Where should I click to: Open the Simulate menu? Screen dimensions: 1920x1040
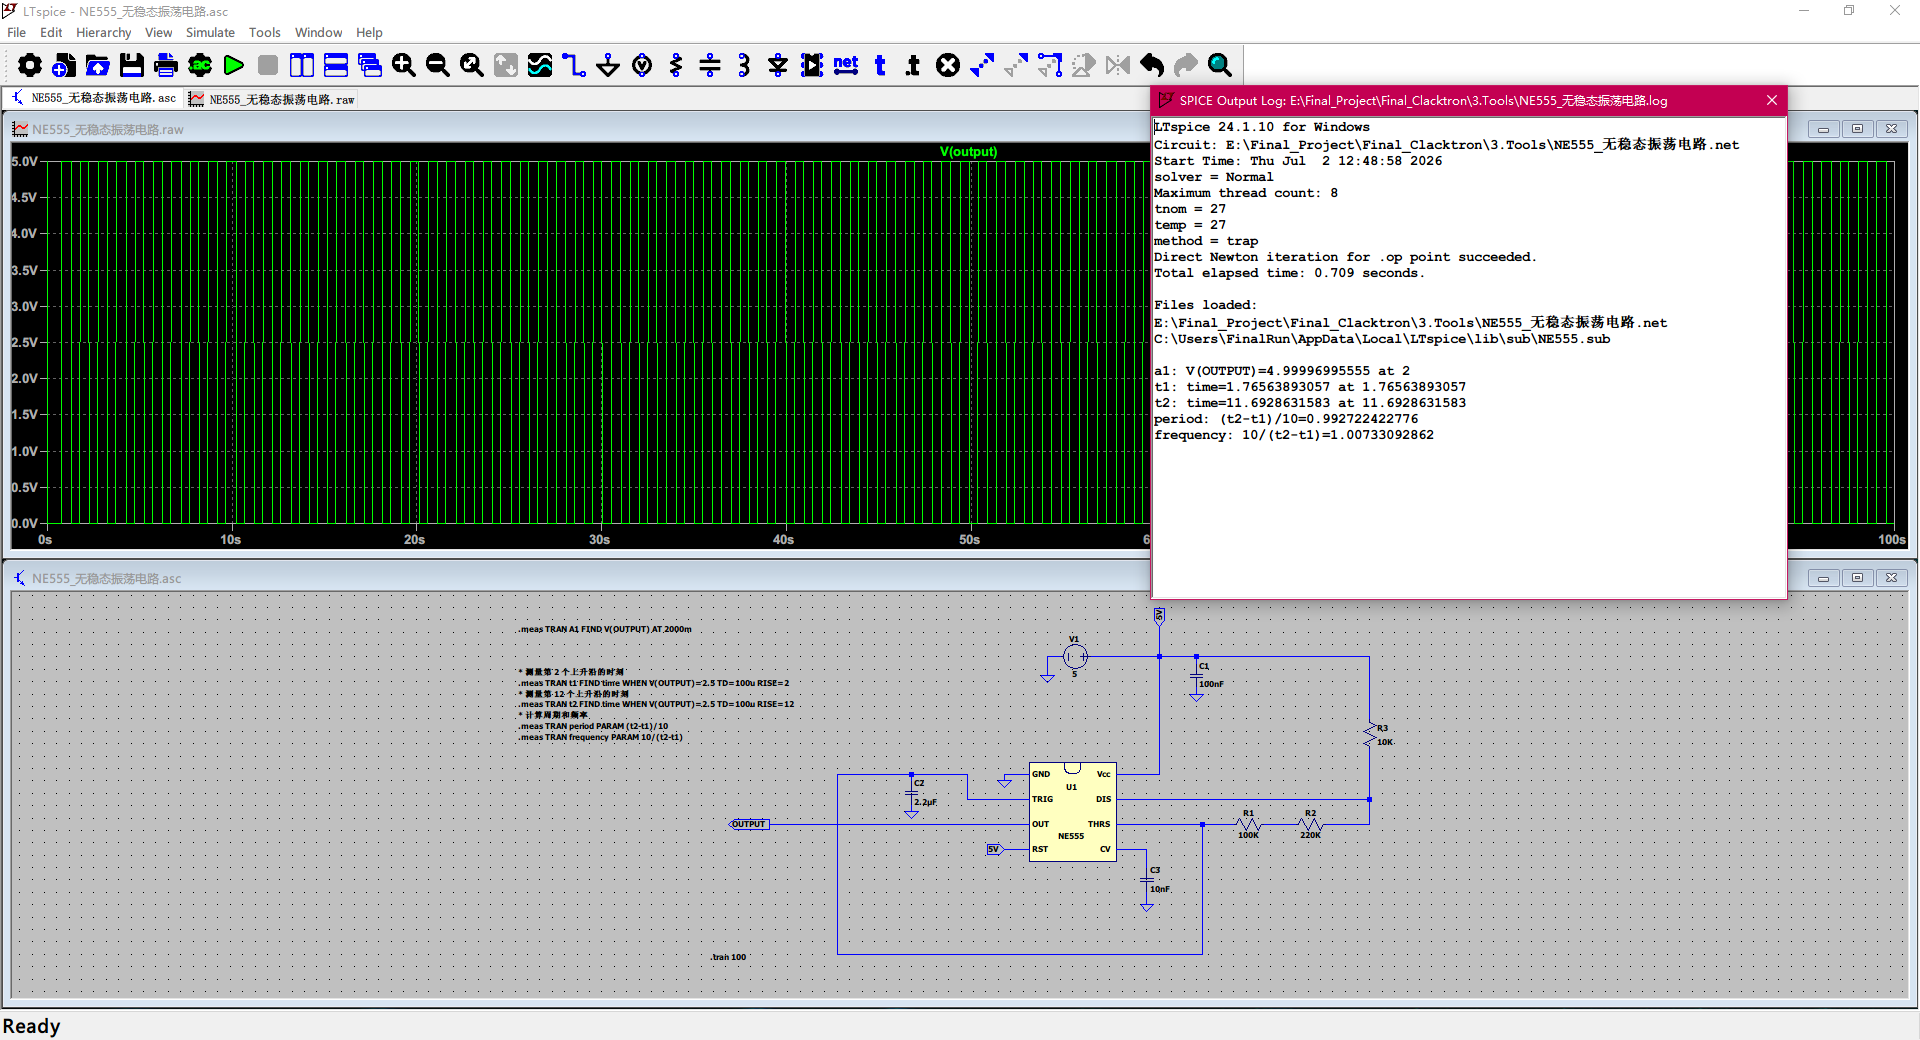coord(210,33)
